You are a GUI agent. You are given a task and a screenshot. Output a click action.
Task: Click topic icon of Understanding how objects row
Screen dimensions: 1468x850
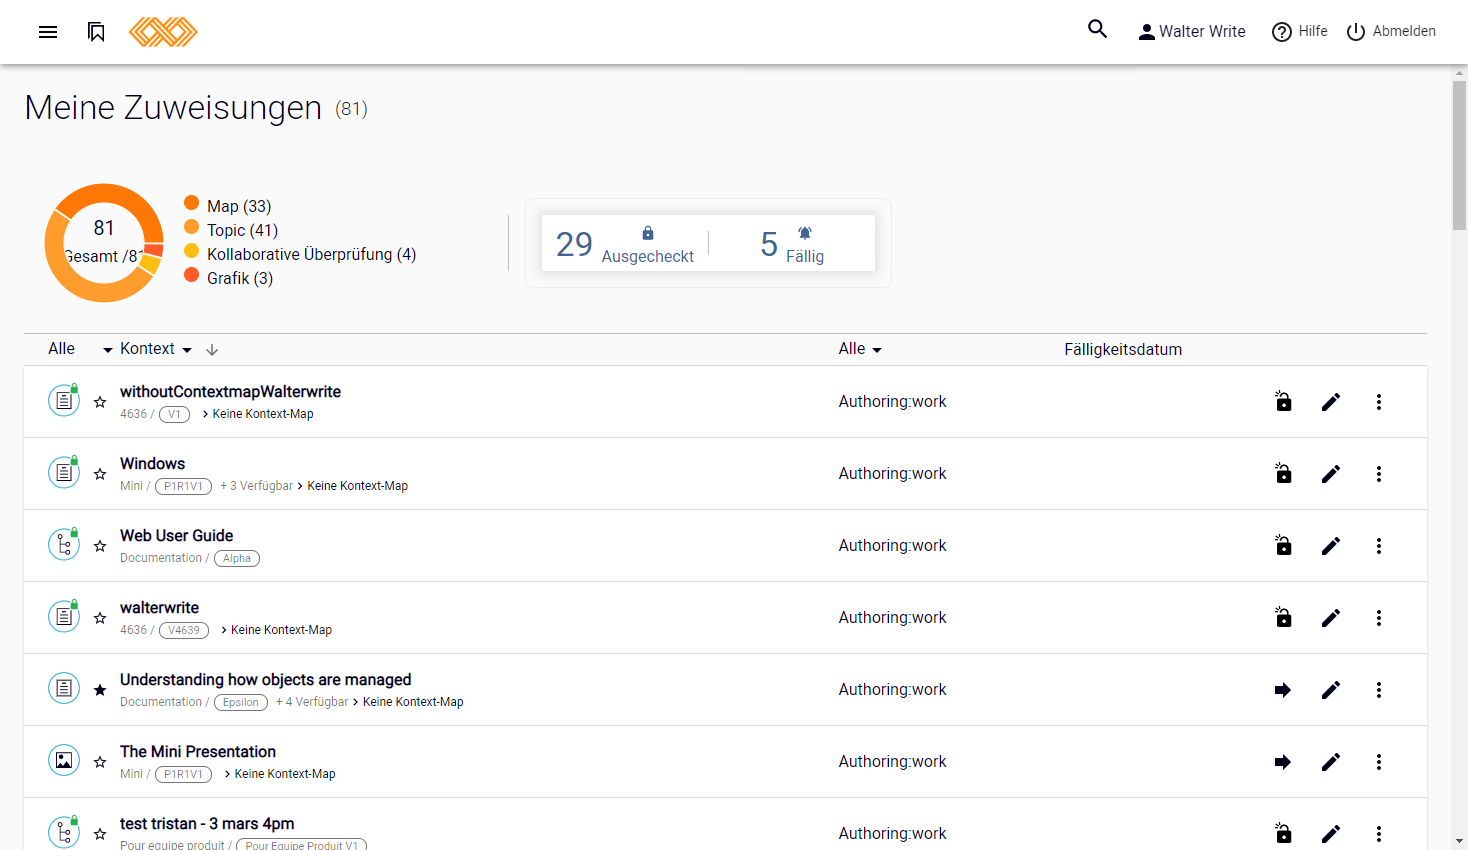tap(64, 688)
